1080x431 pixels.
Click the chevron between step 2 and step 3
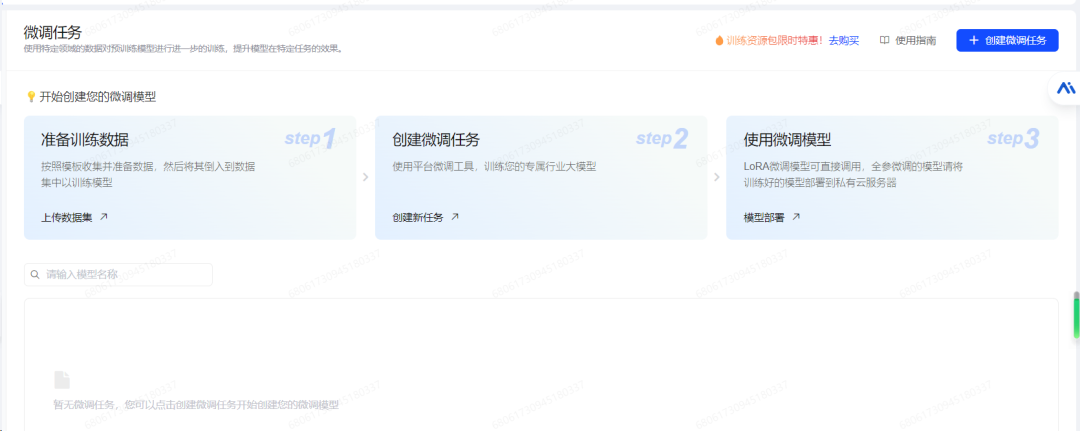[x=717, y=178]
